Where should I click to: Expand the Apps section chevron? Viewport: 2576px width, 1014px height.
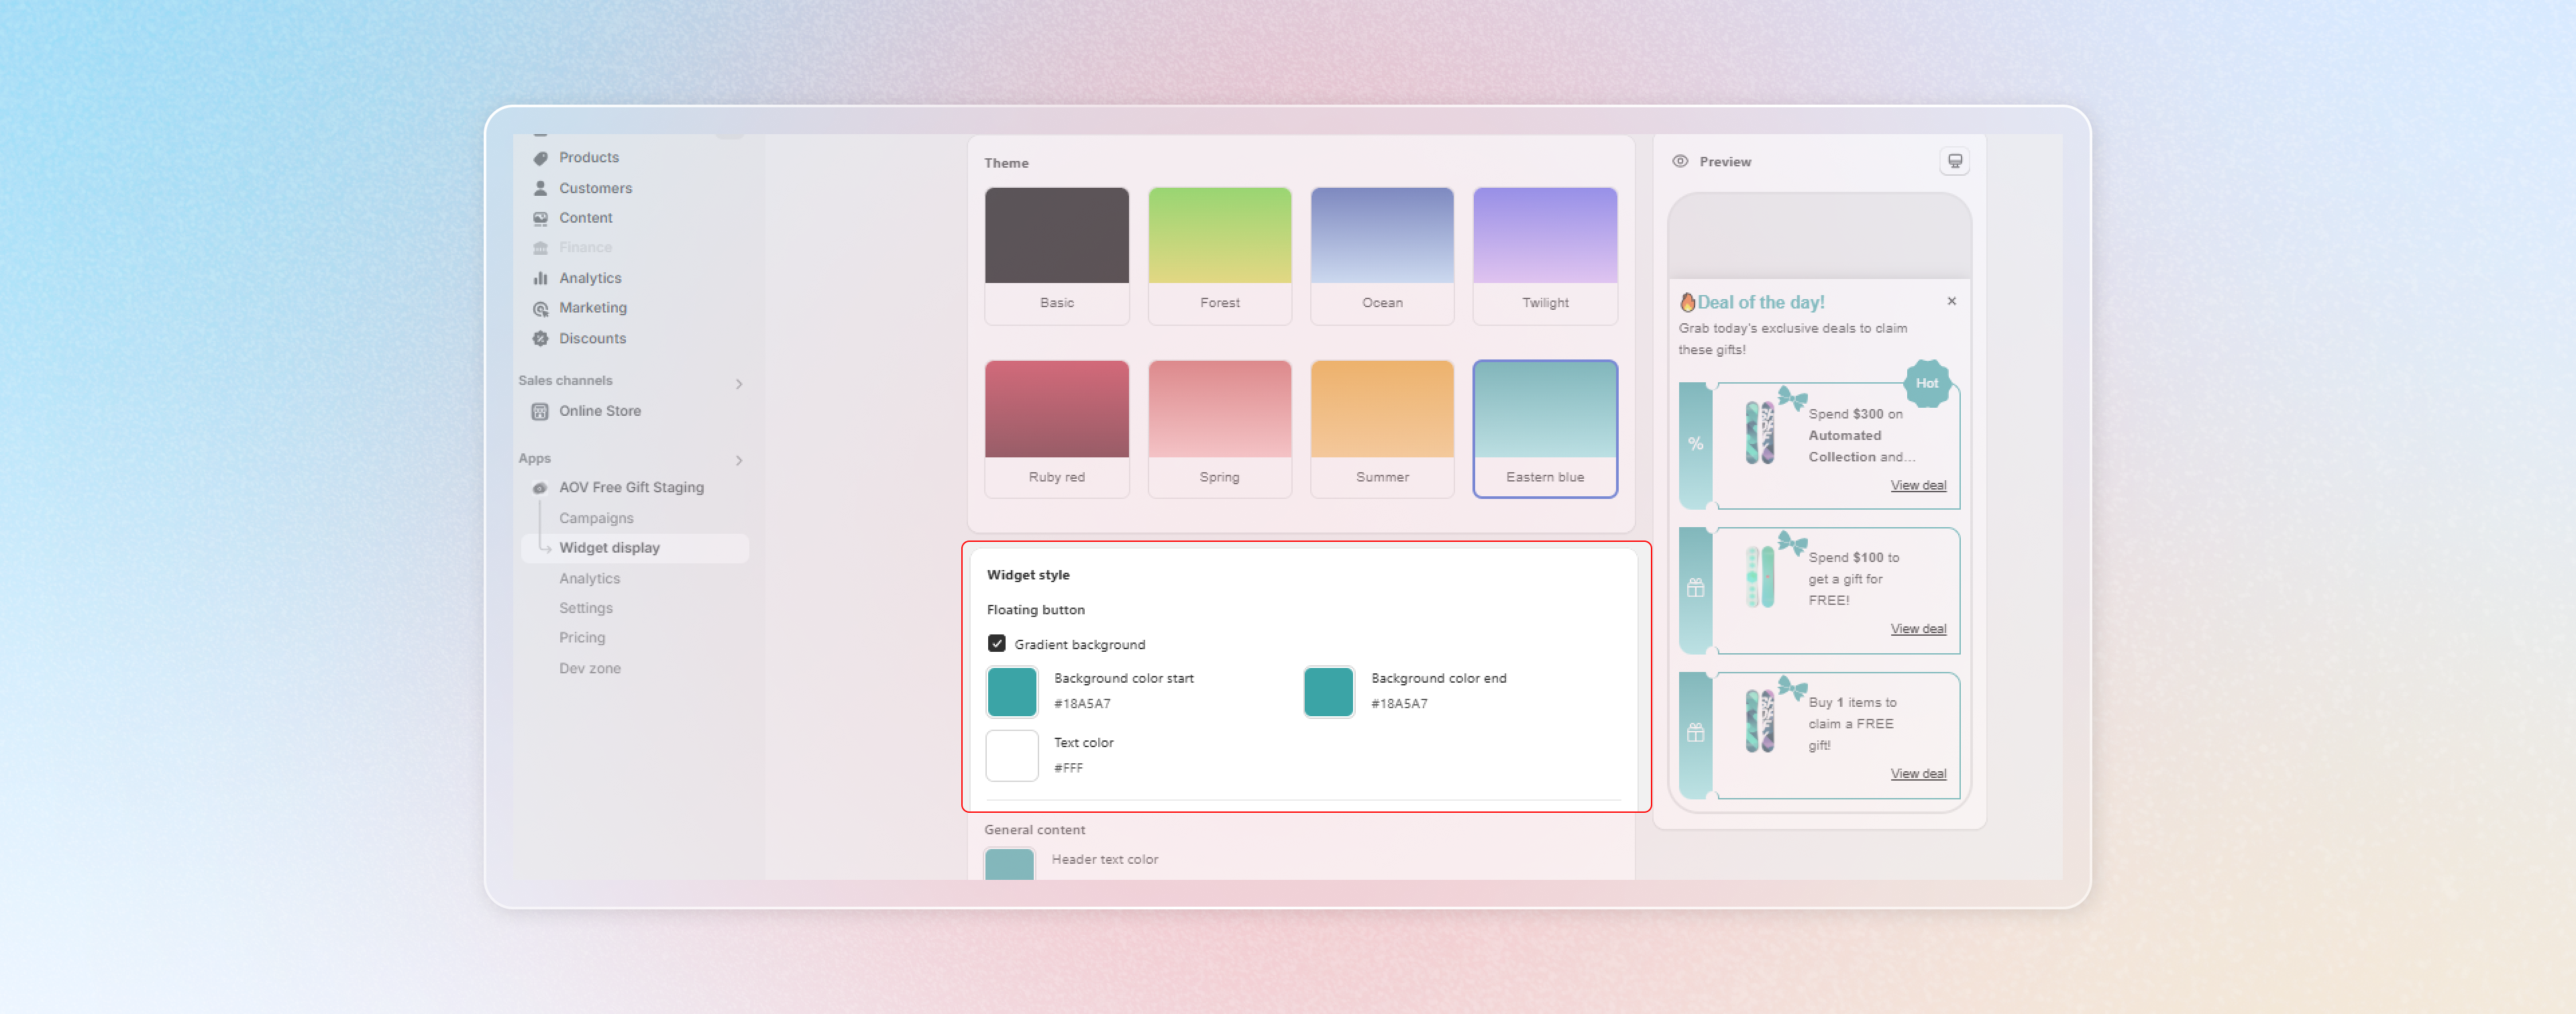tap(739, 460)
